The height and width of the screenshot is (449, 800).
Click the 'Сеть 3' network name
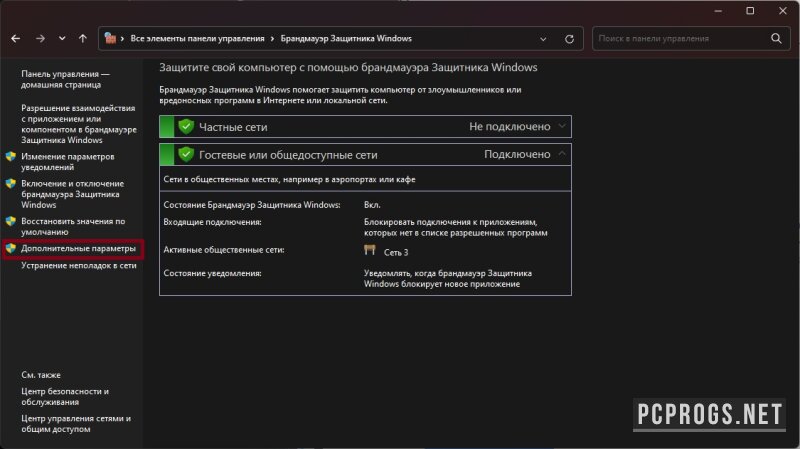(396, 253)
